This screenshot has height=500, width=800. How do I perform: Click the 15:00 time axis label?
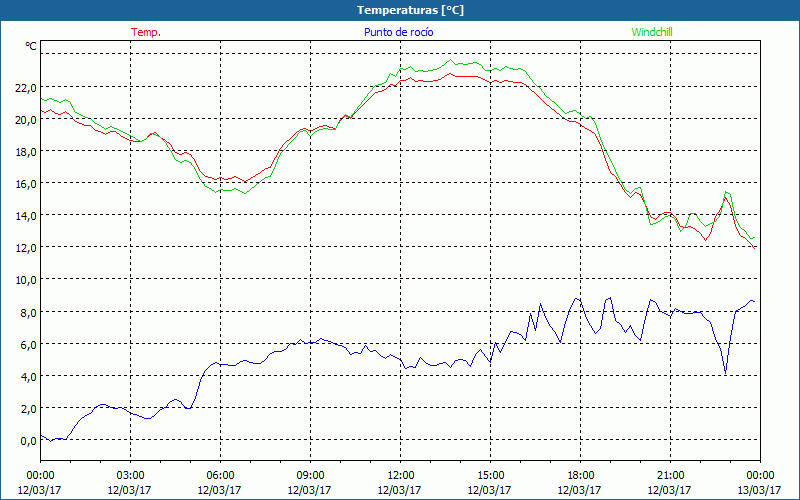490,476
